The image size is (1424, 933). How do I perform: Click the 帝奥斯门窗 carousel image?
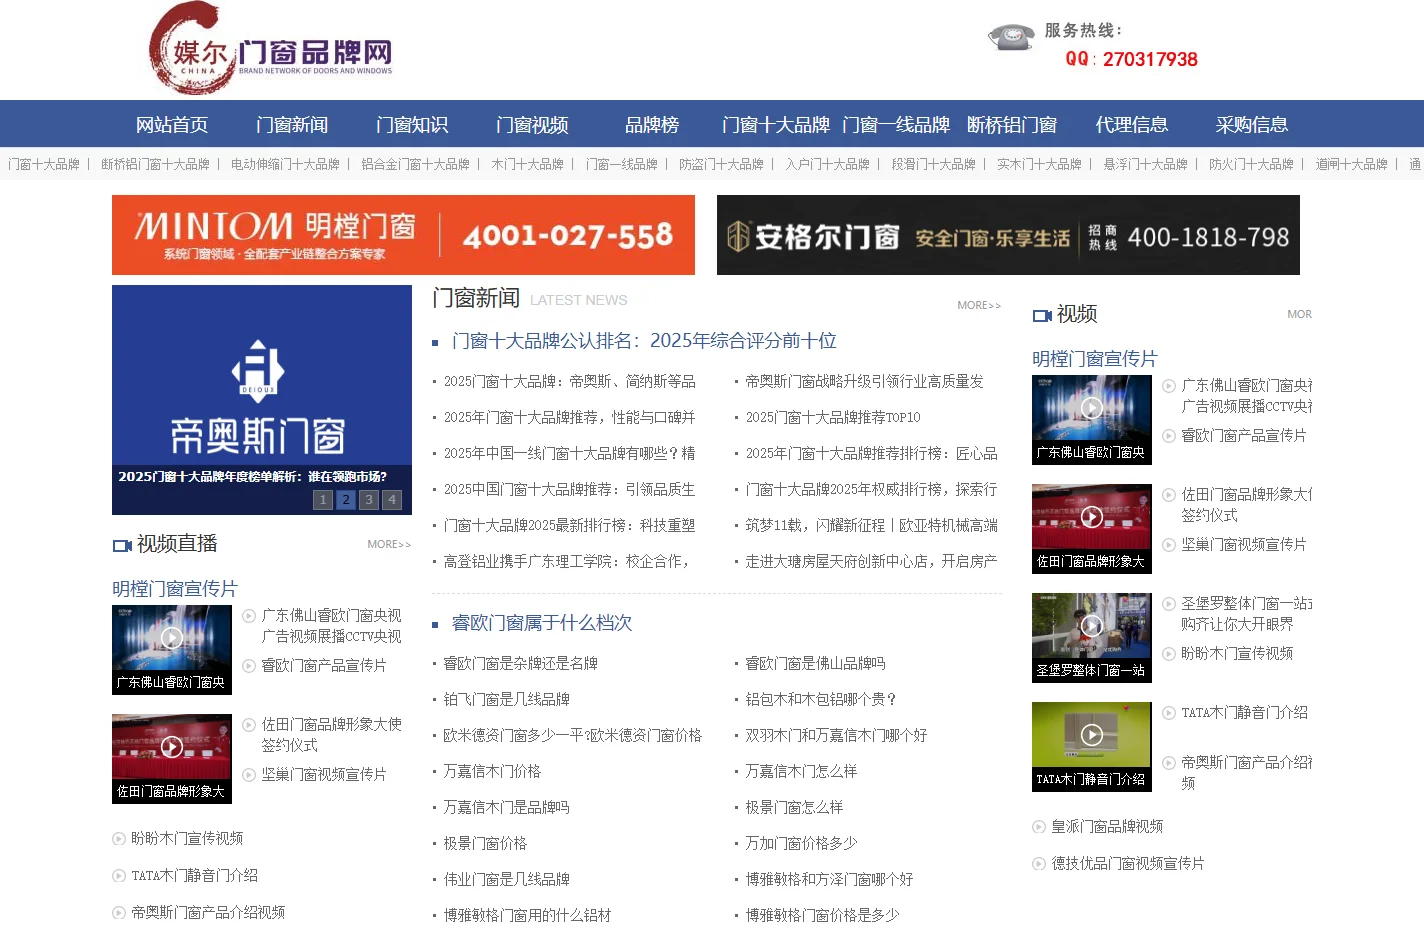click(262, 400)
